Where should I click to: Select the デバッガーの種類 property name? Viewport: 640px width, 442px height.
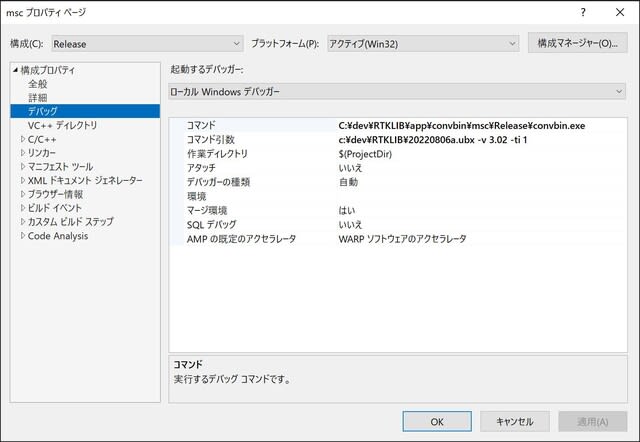pos(218,182)
